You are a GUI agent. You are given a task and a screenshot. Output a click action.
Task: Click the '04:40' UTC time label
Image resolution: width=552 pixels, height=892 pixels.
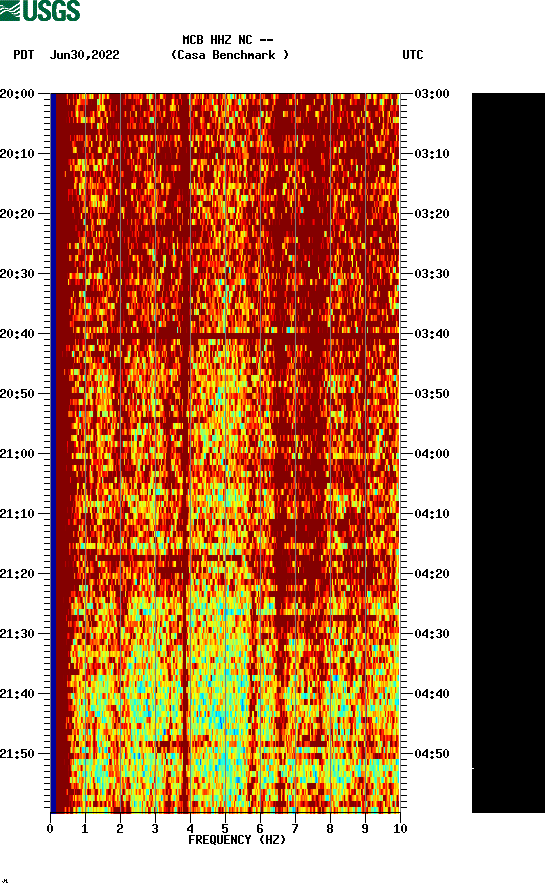point(432,694)
